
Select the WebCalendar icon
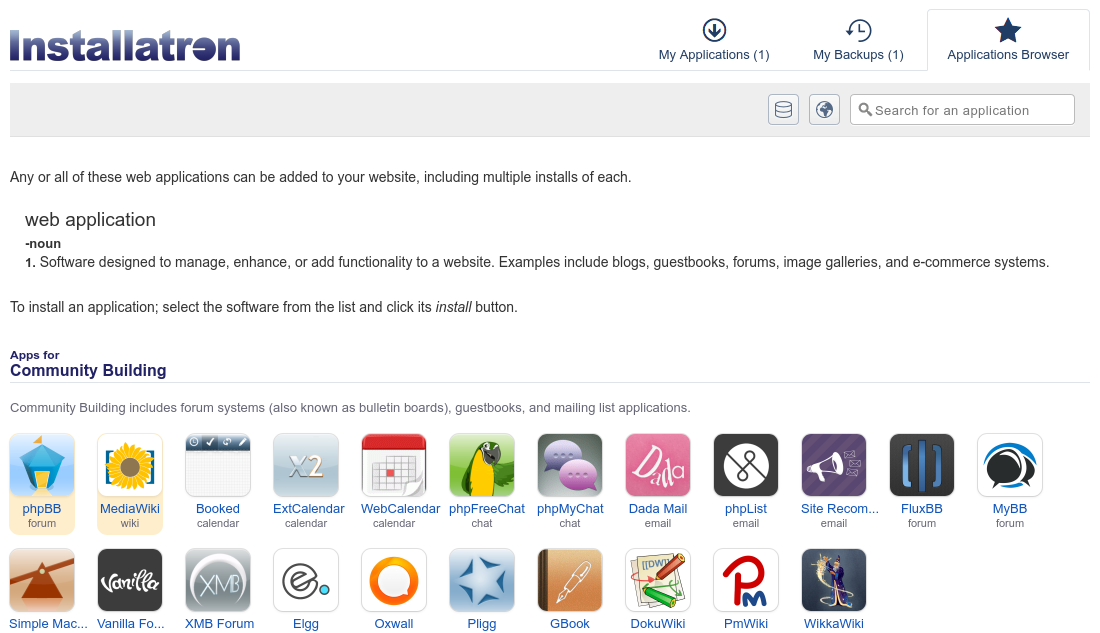394,465
